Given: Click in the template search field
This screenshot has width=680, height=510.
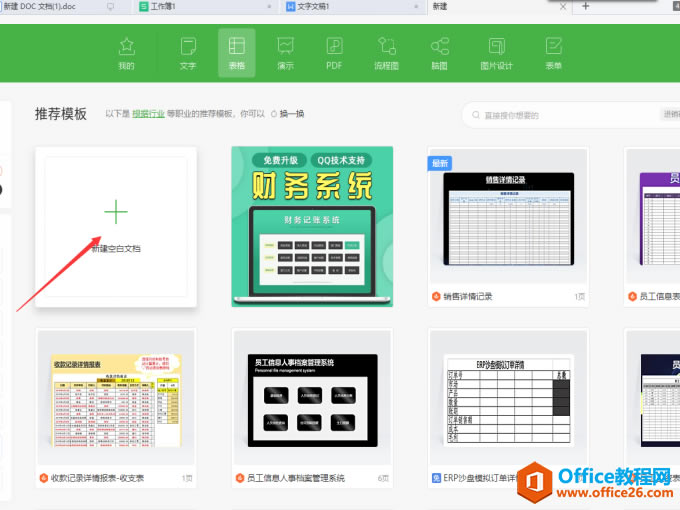Looking at the screenshot, I should coord(572,115).
